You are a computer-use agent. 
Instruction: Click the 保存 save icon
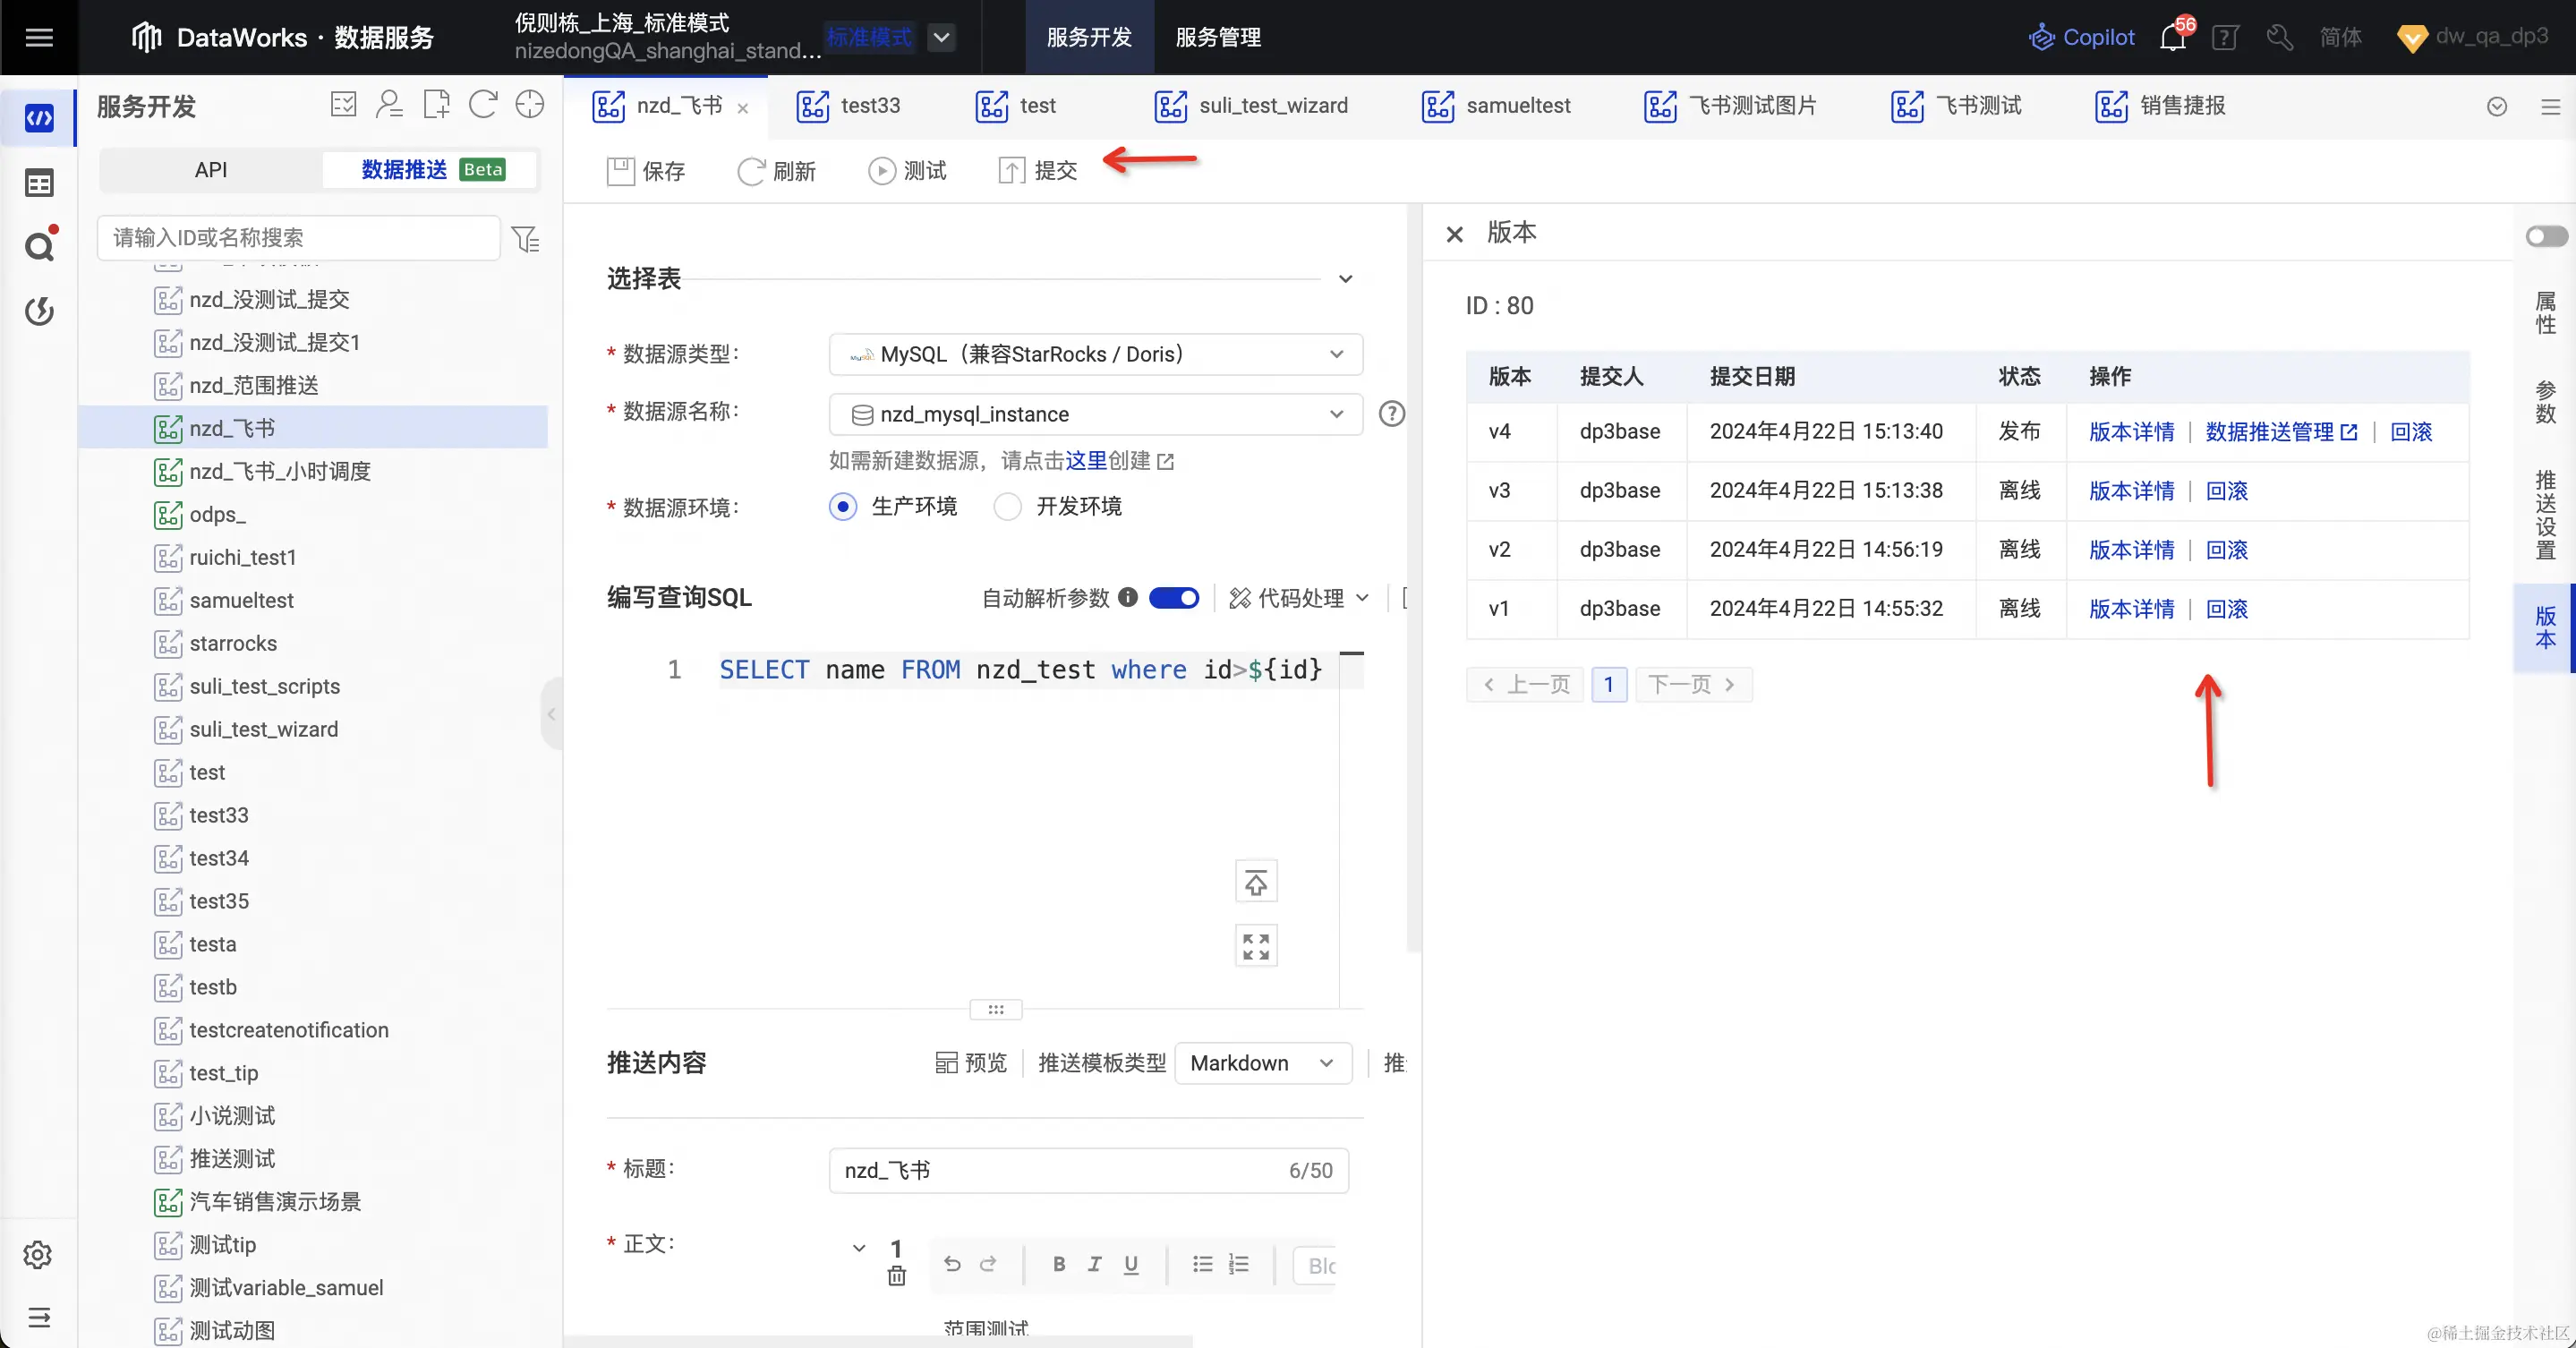[x=620, y=171]
